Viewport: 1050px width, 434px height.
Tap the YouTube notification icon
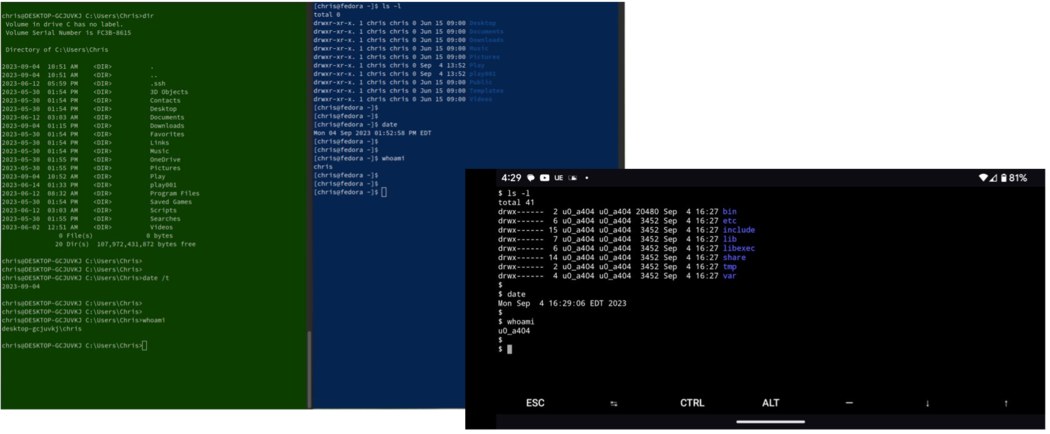pos(544,178)
